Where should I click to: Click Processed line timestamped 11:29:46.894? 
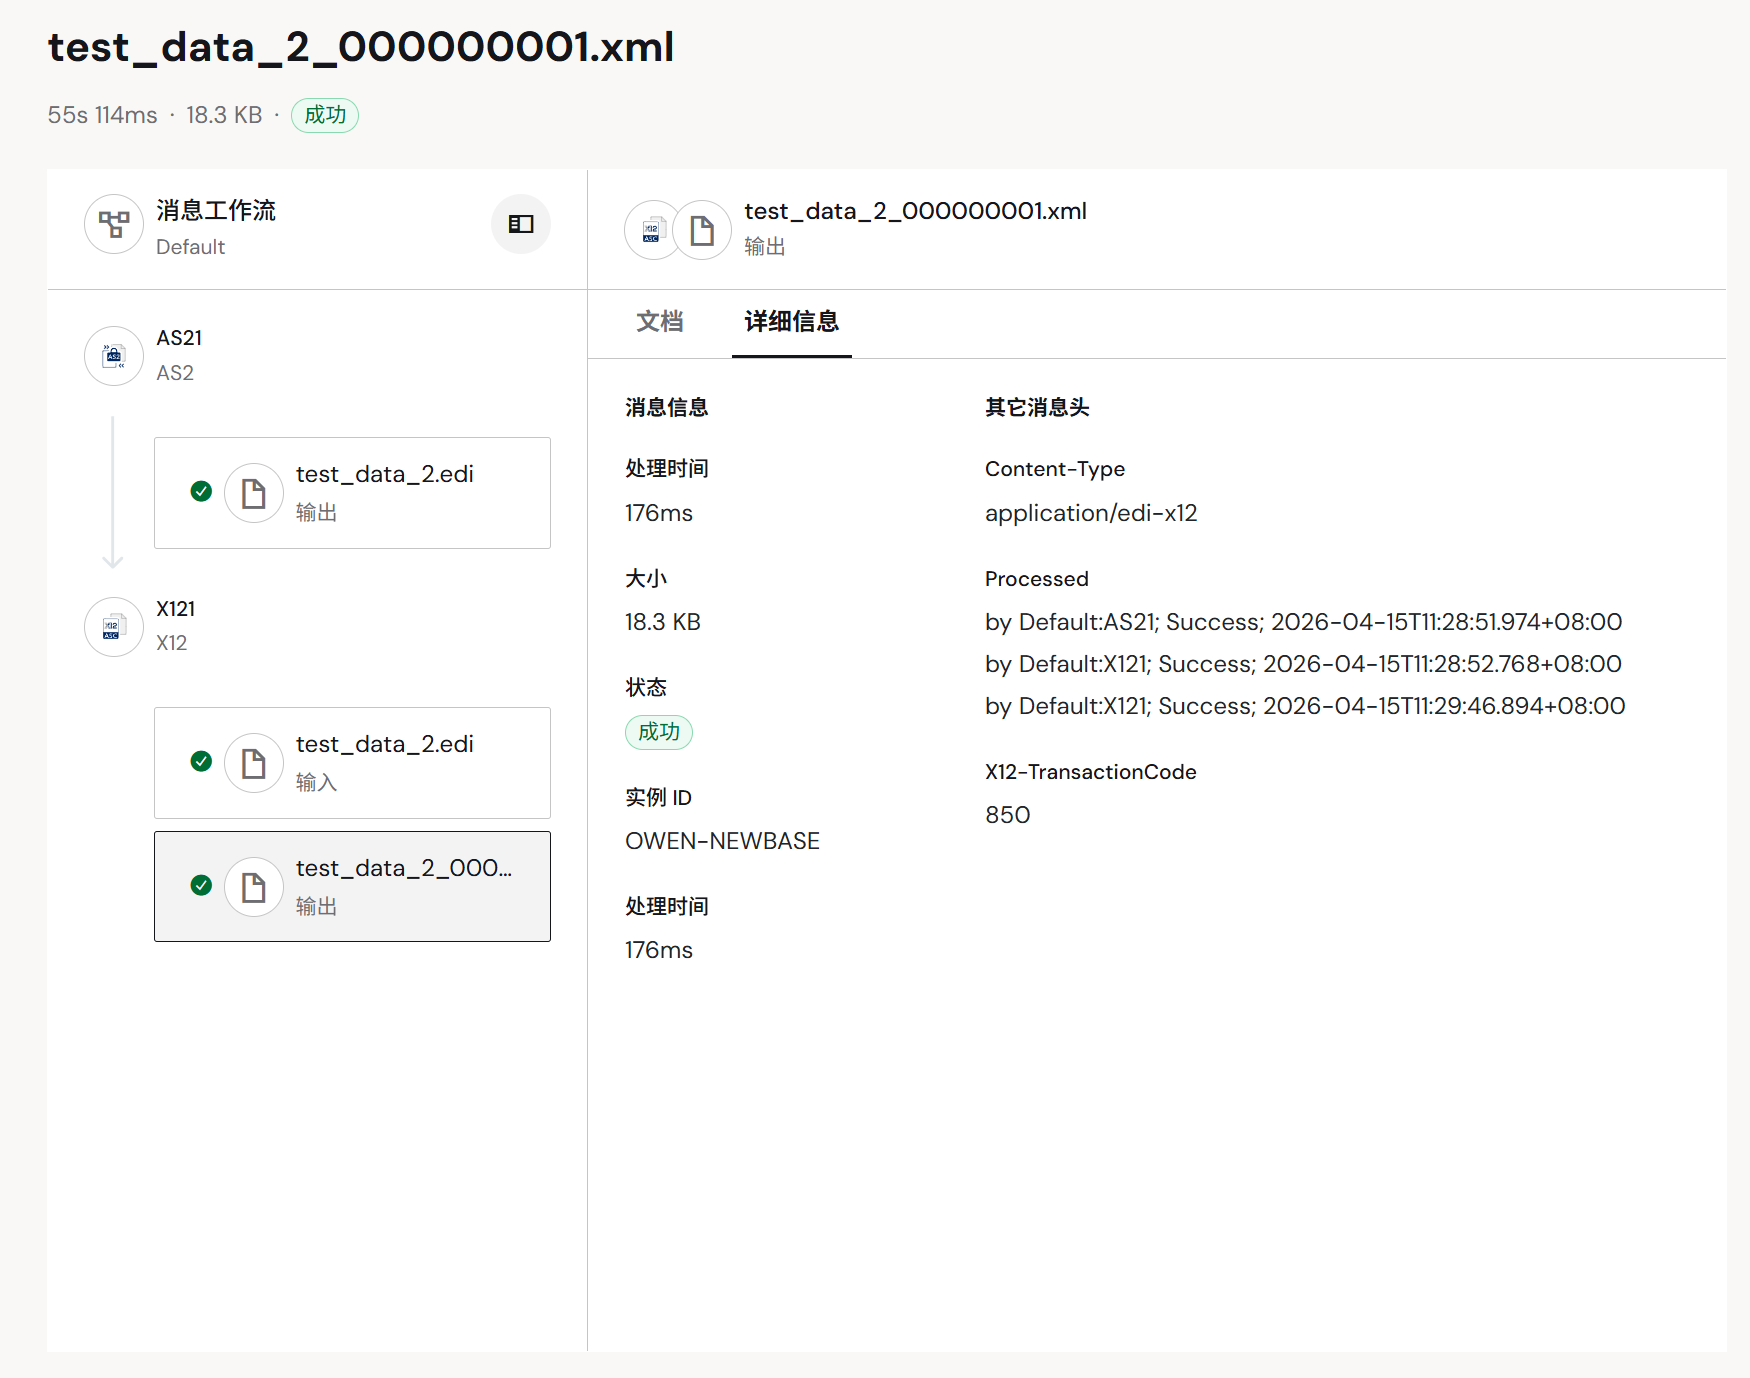[x=1305, y=706]
